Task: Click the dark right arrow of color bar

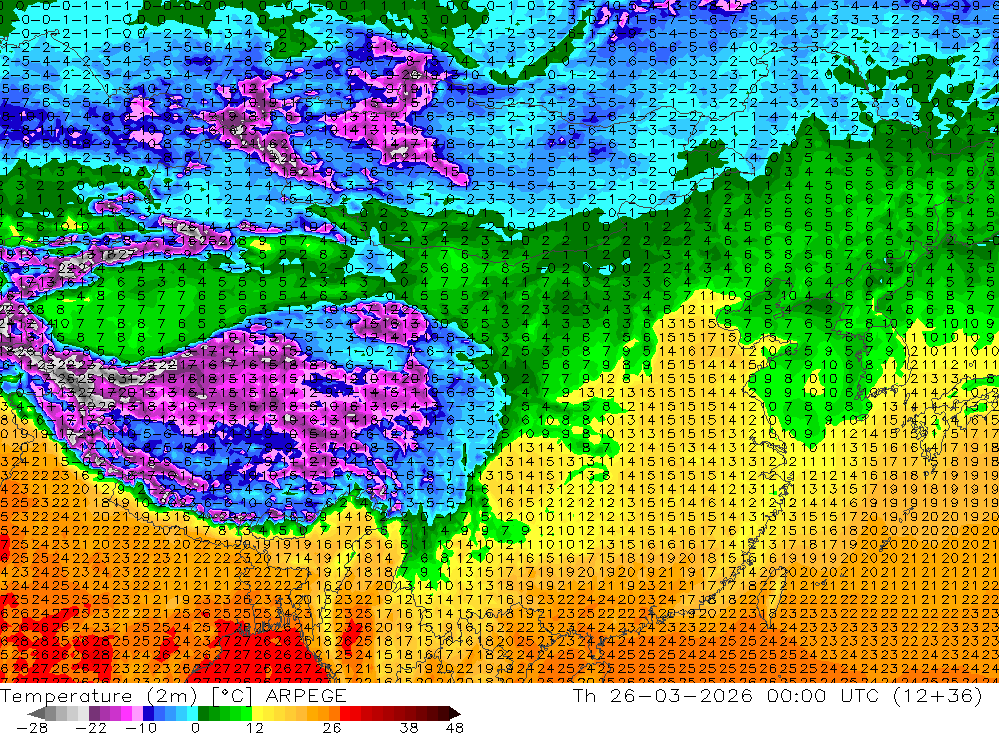Action: [455, 714]
